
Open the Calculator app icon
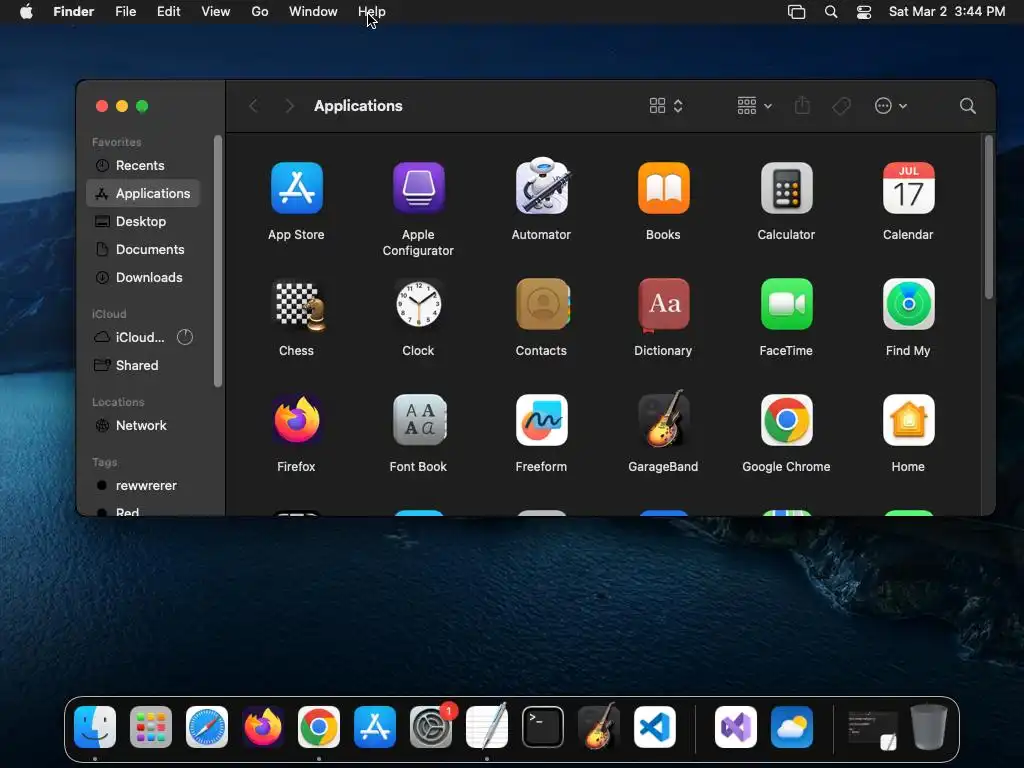786,188
